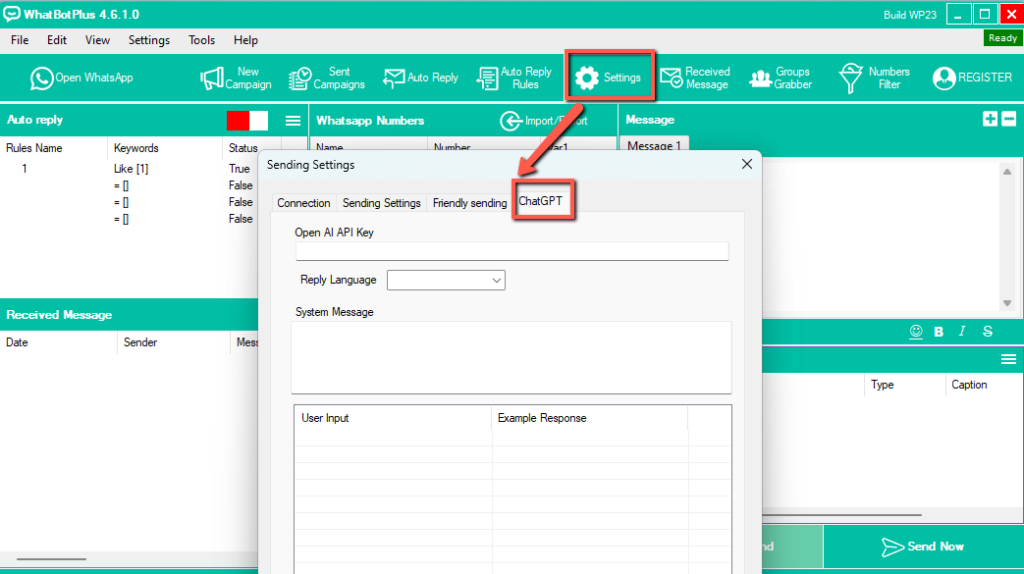
Task: Switch to the Friendly sending tab
Action: pos(469,203)
